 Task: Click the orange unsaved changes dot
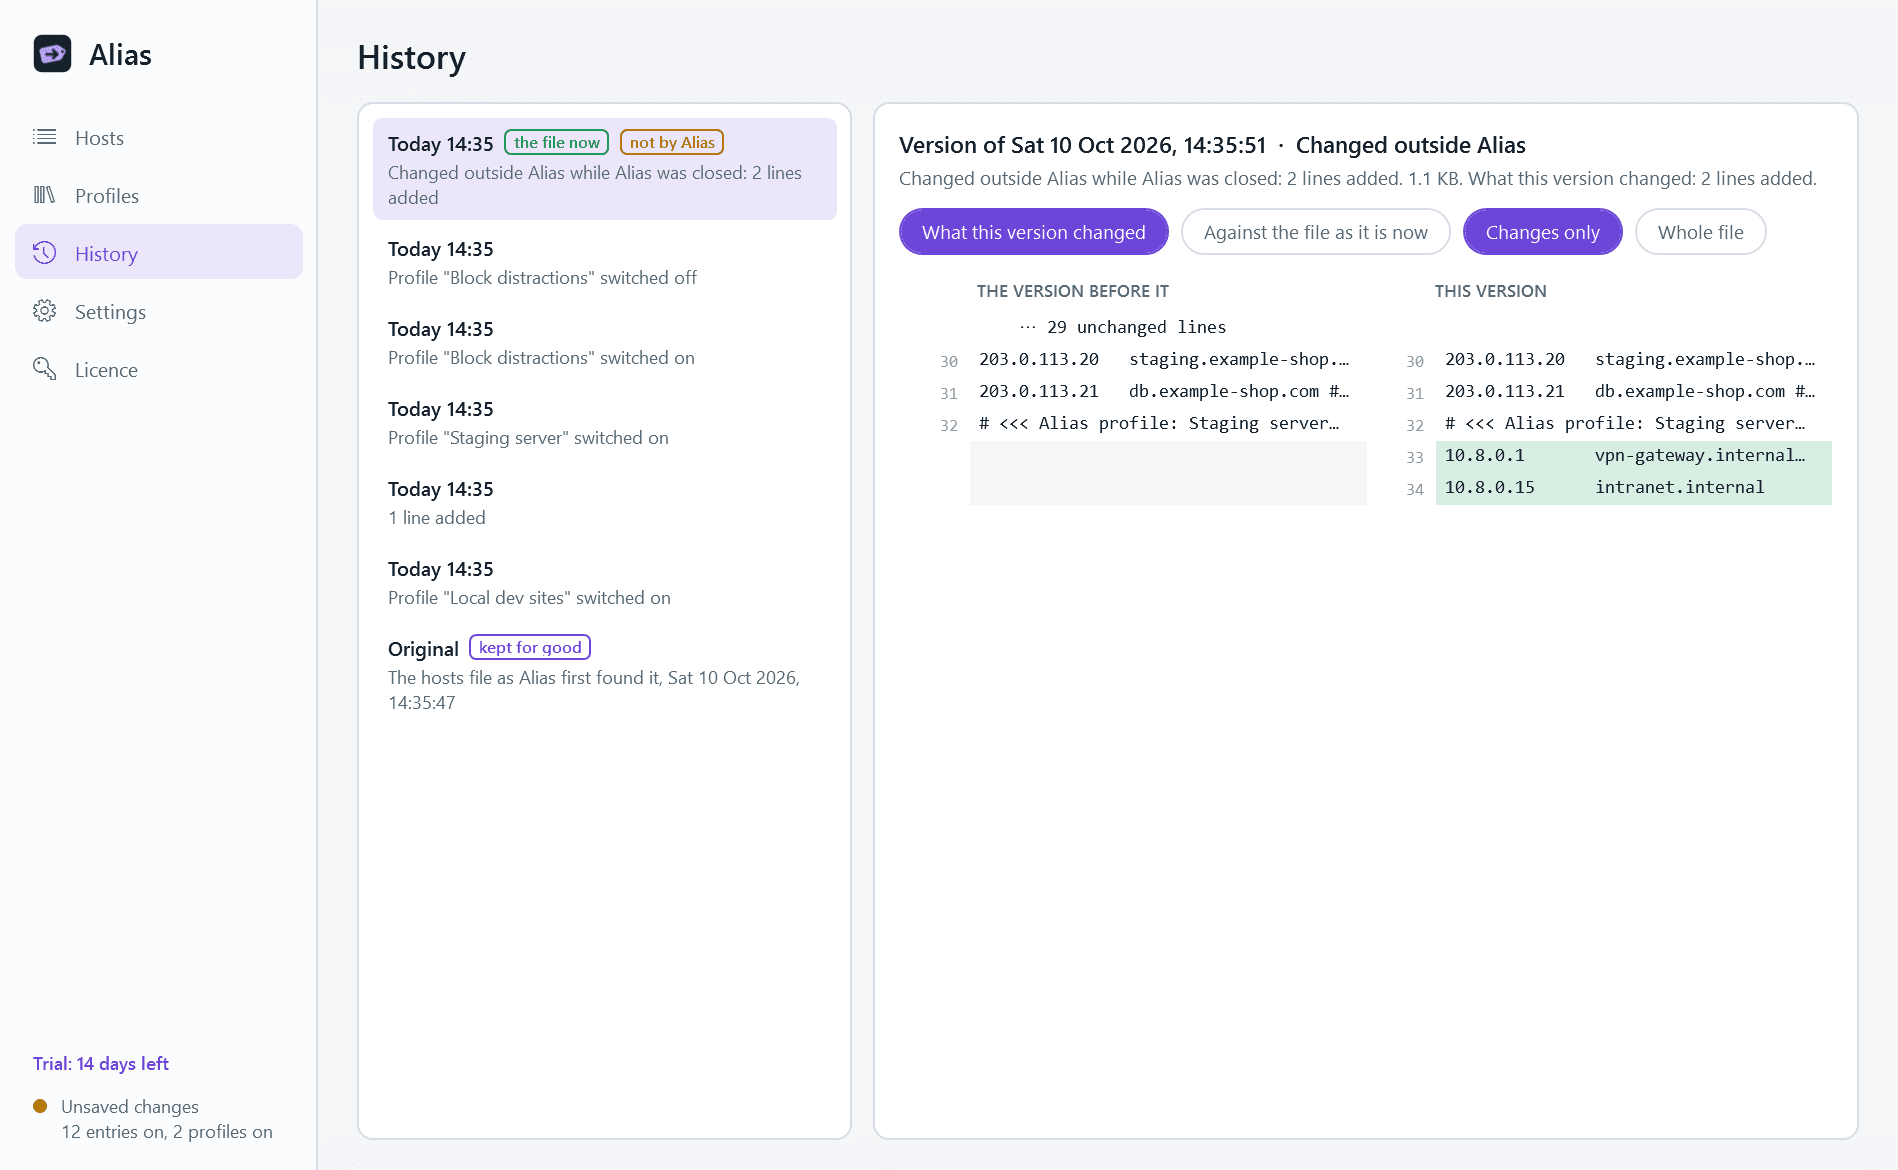tap(40, 1106)
